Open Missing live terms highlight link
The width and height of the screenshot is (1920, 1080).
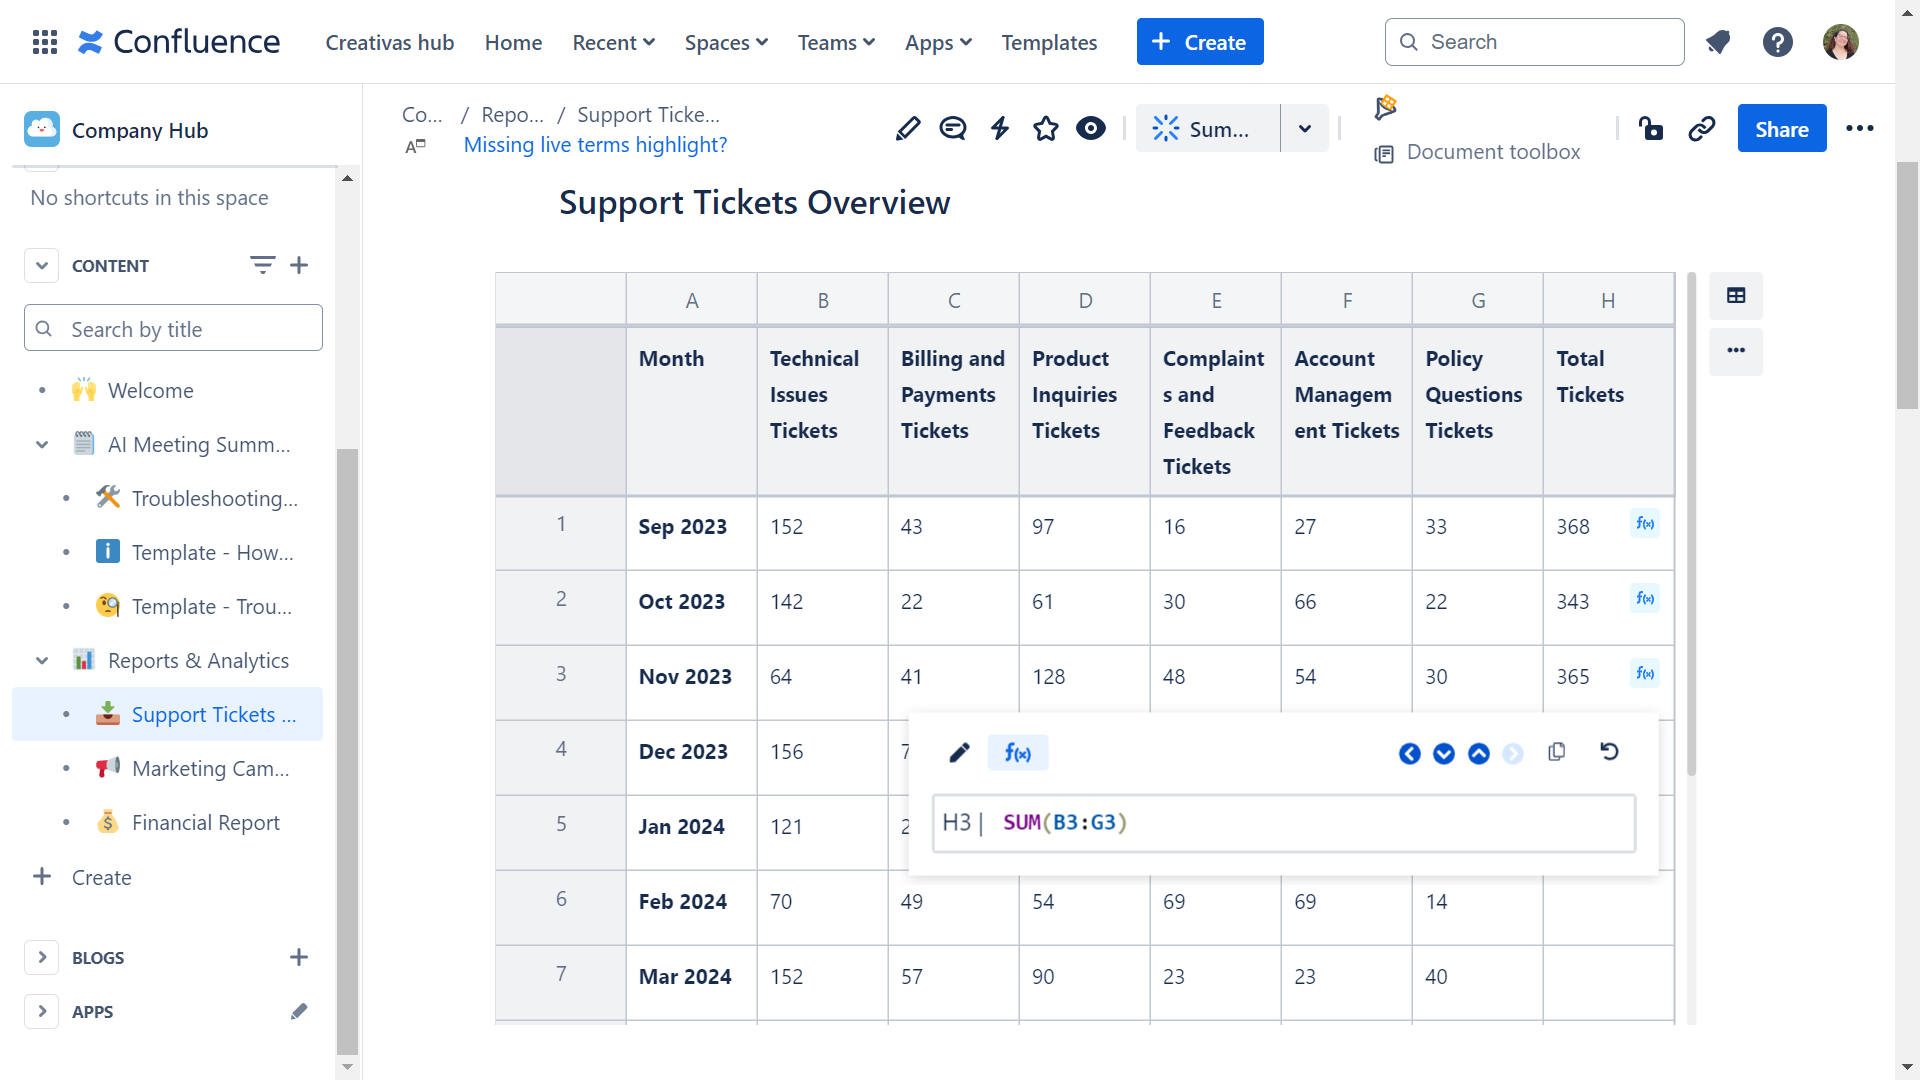(595, 145)
